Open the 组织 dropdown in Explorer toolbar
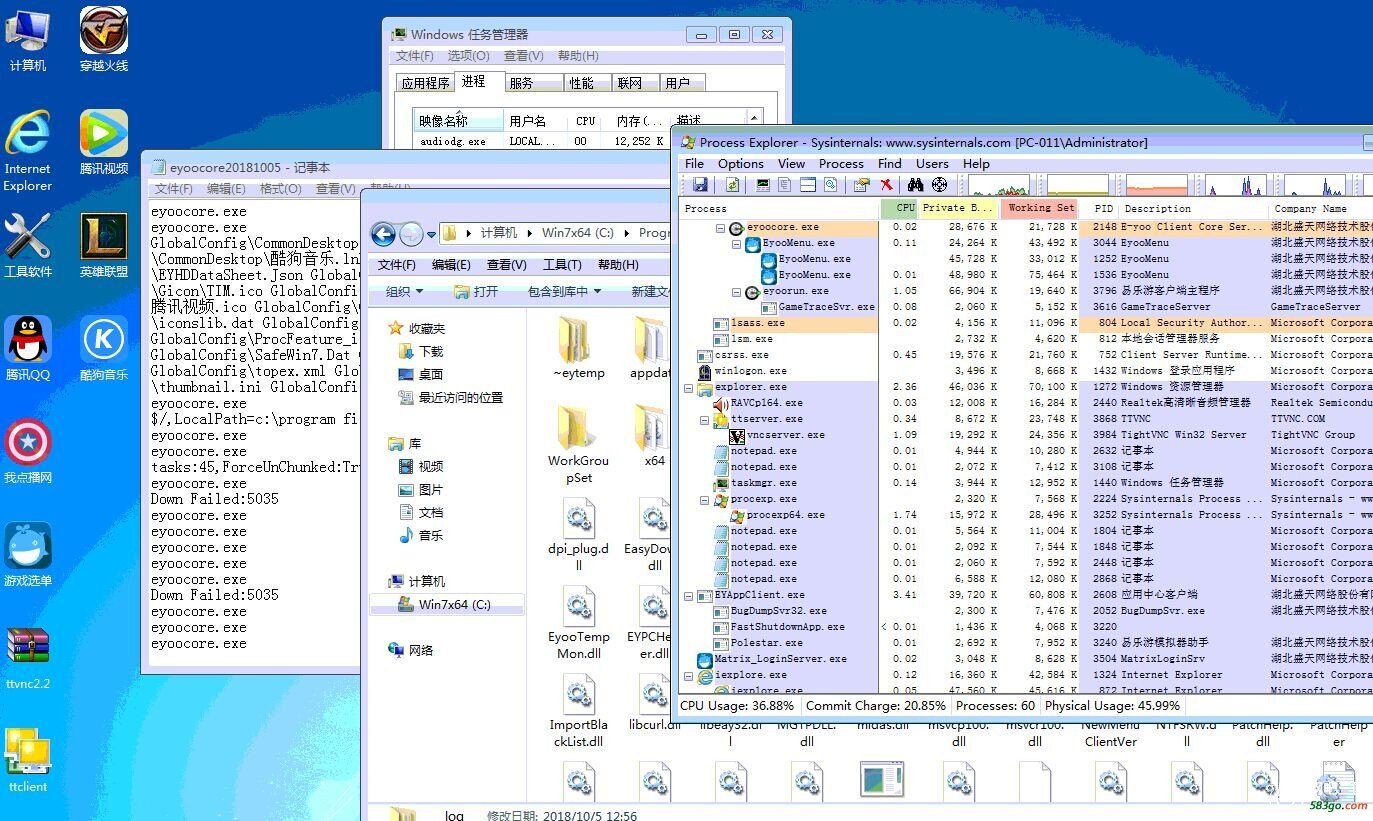1373x821 pixels. point(404,291)
